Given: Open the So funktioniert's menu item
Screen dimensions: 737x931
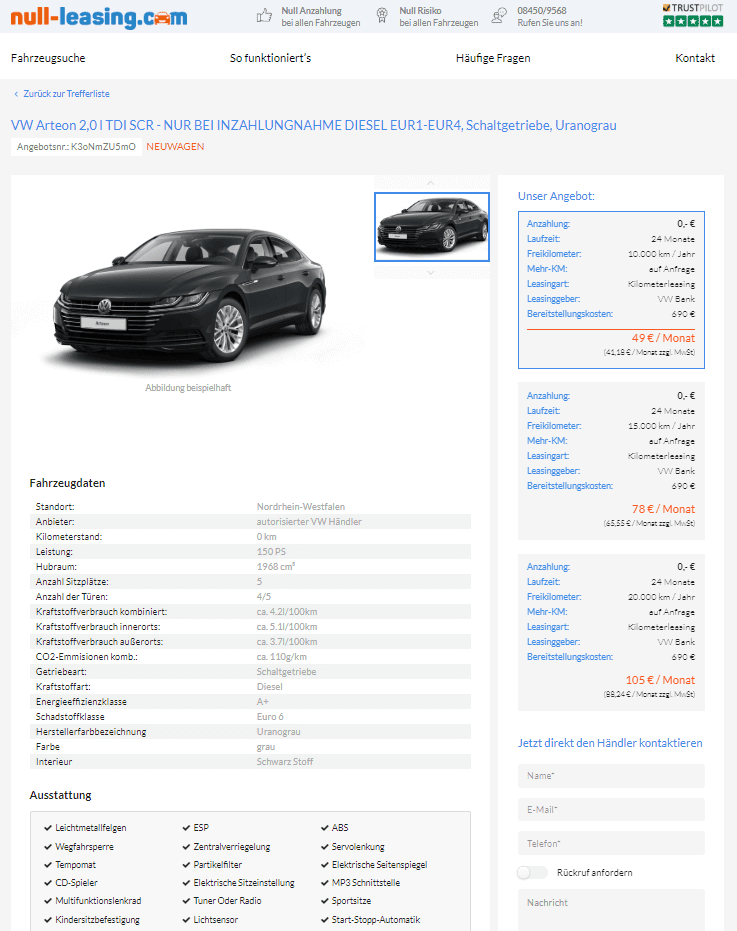Looking at the screenshot, I should point(270,58).
